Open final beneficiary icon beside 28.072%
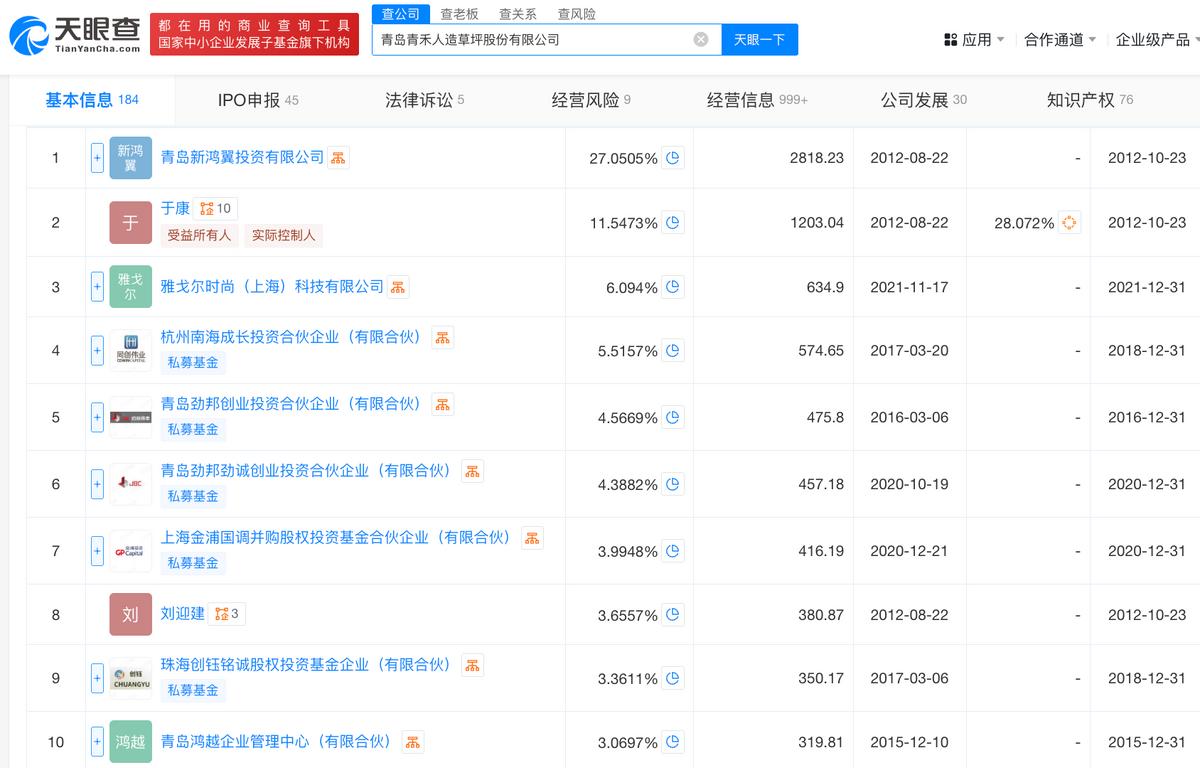The width and height of the screenshot is (1200, 768). 1070,223
